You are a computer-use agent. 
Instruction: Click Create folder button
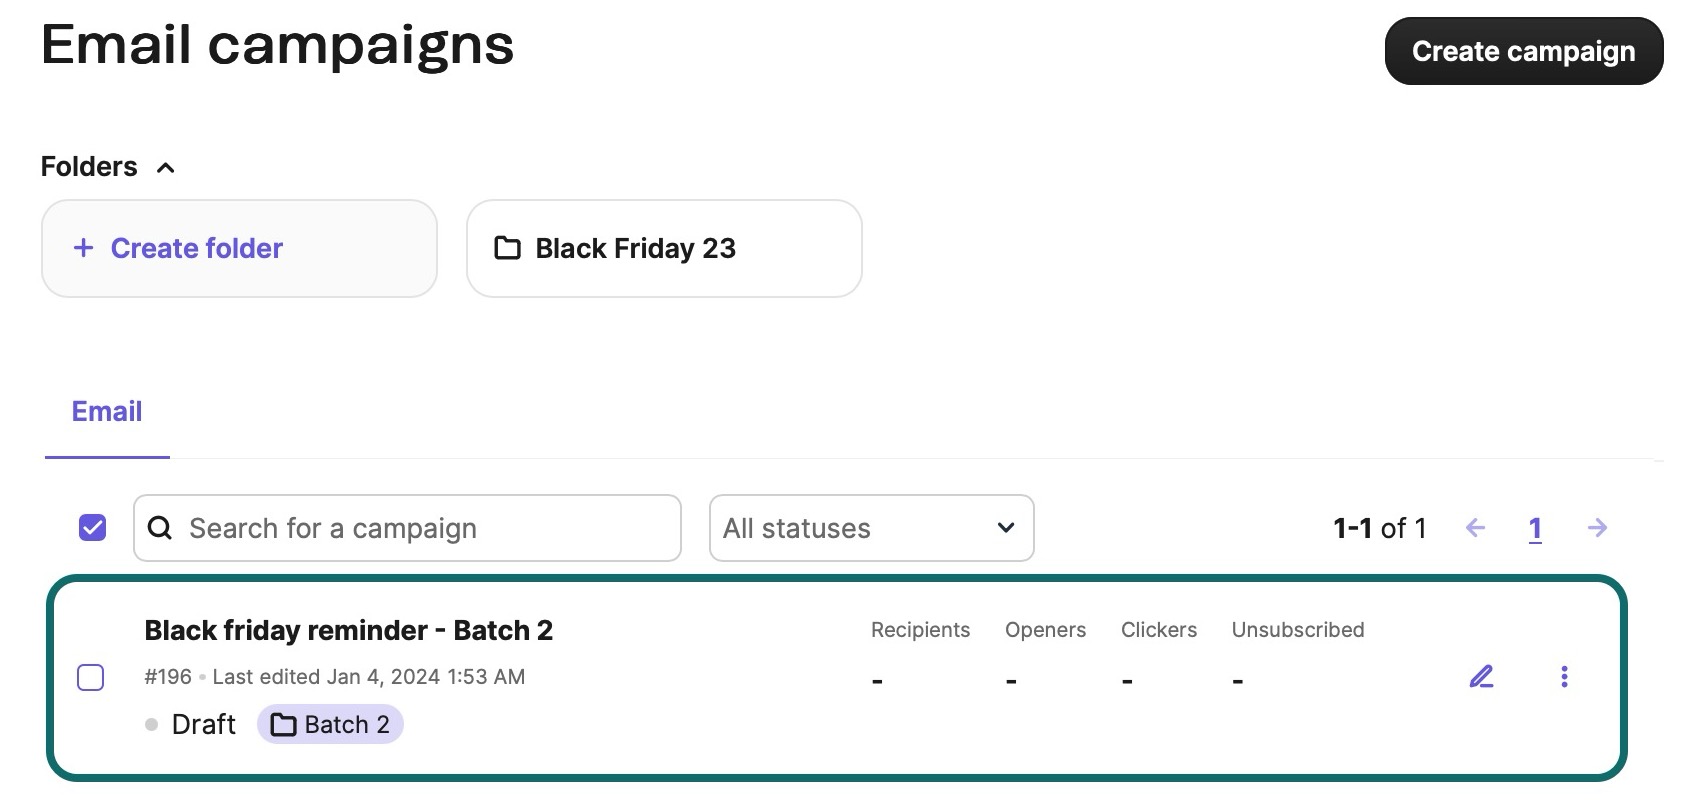(x=239, y=248)
